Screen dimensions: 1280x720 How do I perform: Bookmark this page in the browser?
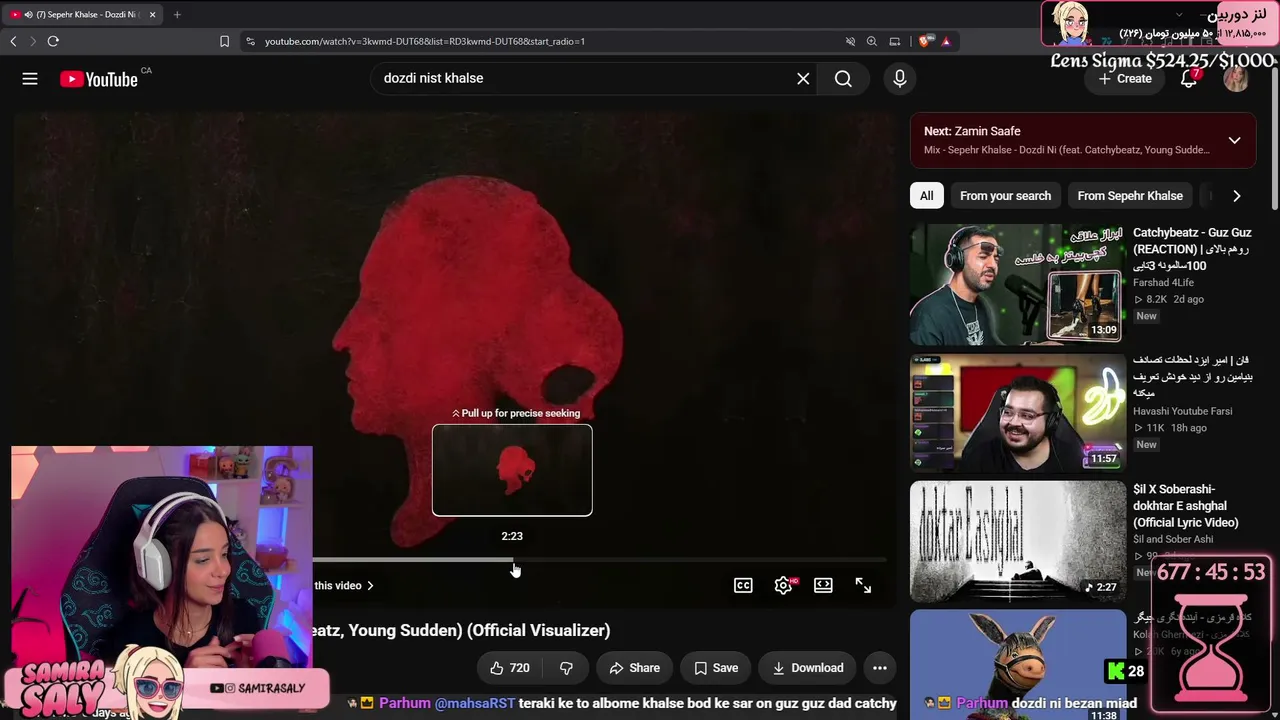point(224,41)
